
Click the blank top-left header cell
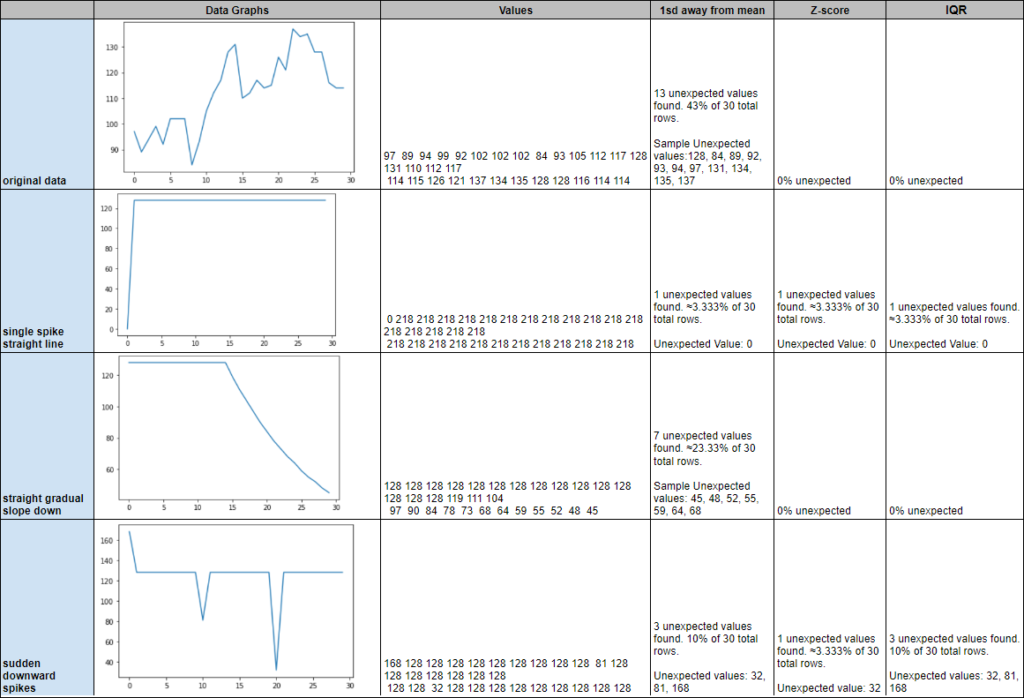coord(47,10)
